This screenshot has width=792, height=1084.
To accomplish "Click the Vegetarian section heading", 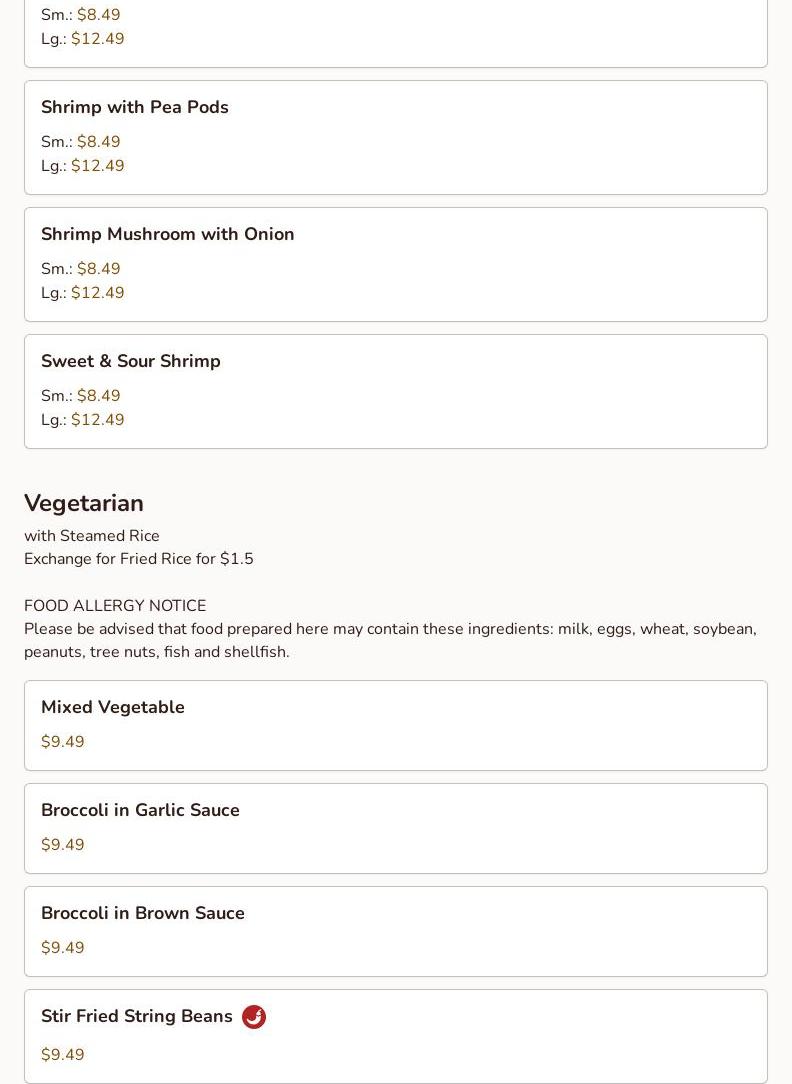I will [x=84, y=503].
